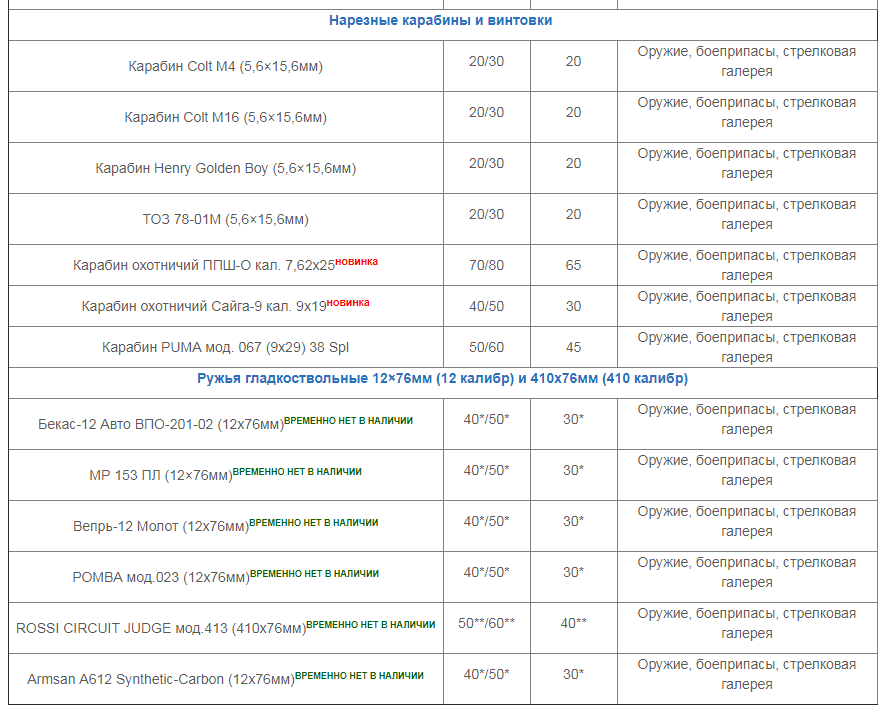Image resolution: width=881 pixels, height=707 pixels.
Task: Click value '30*' in the РОМВА мод.023 row
Action: pos(574,572)
